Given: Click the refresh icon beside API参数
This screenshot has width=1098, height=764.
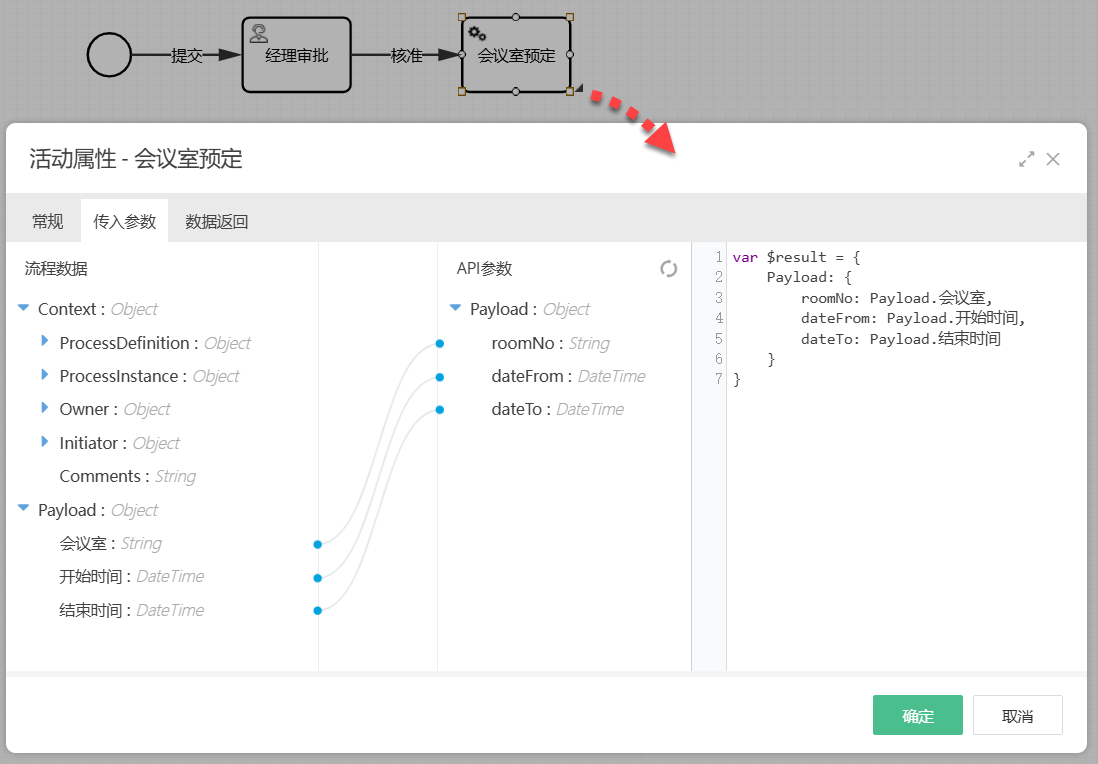Looking at the screenshot, I should 669,269.
